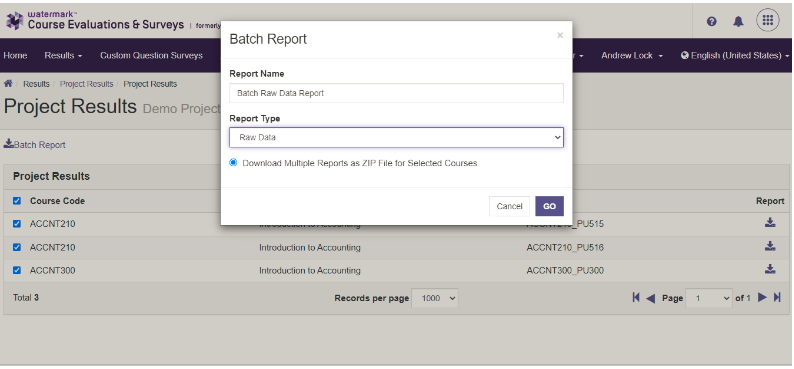Click the GO button
Viewport: 794px width, 369px height.
click(x=549, y=206)
